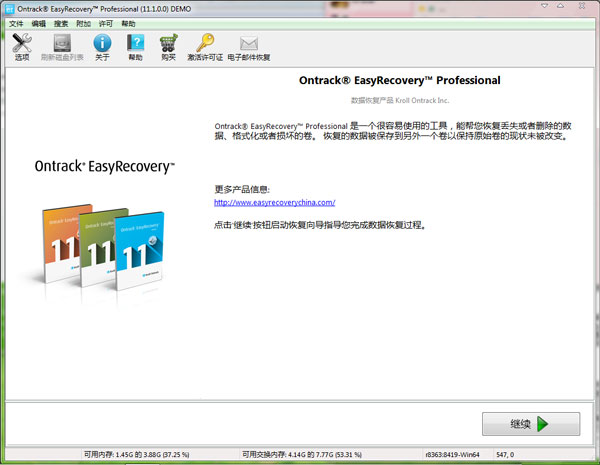Click the 可用交换内存 status bar entry
Viewport: 600px width, 465px height.
click(x=302, y=455)
